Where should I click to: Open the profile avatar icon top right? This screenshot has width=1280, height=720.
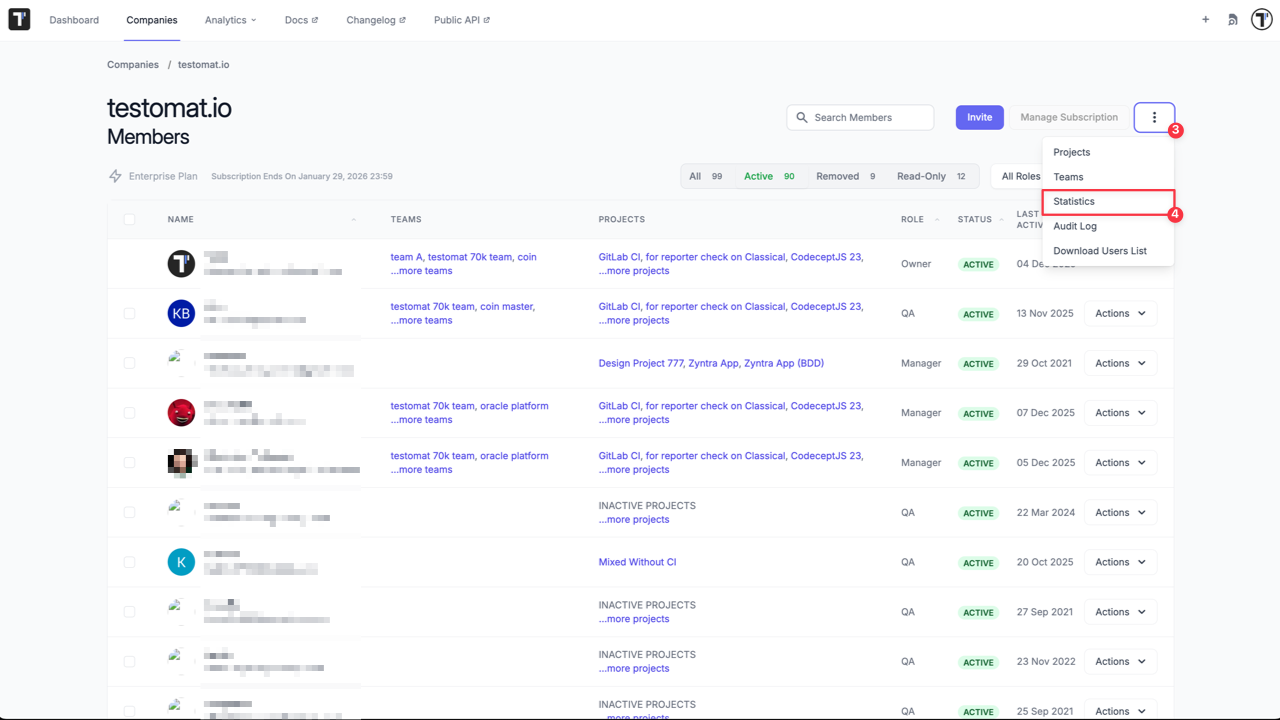point(1260,18)
